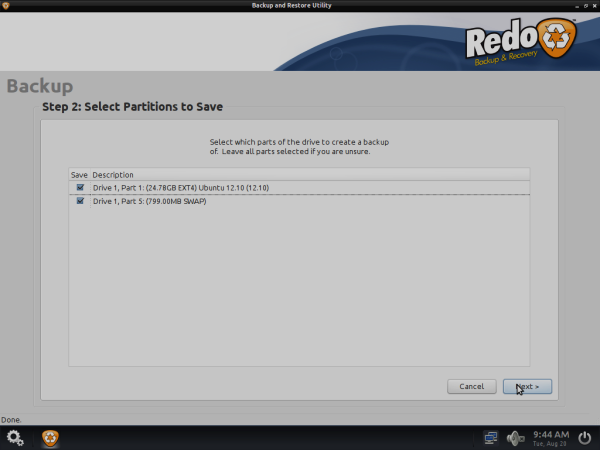Click the Redo Backup taskbar icon
Image resolution: width=600 pixels, height=450 pixels.
(49, 437)
